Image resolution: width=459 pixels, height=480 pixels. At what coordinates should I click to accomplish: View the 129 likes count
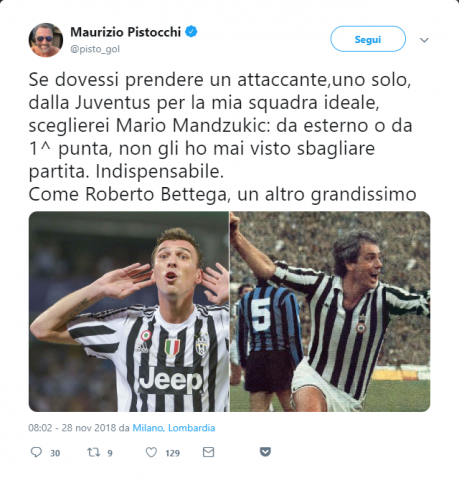[172, 453]
